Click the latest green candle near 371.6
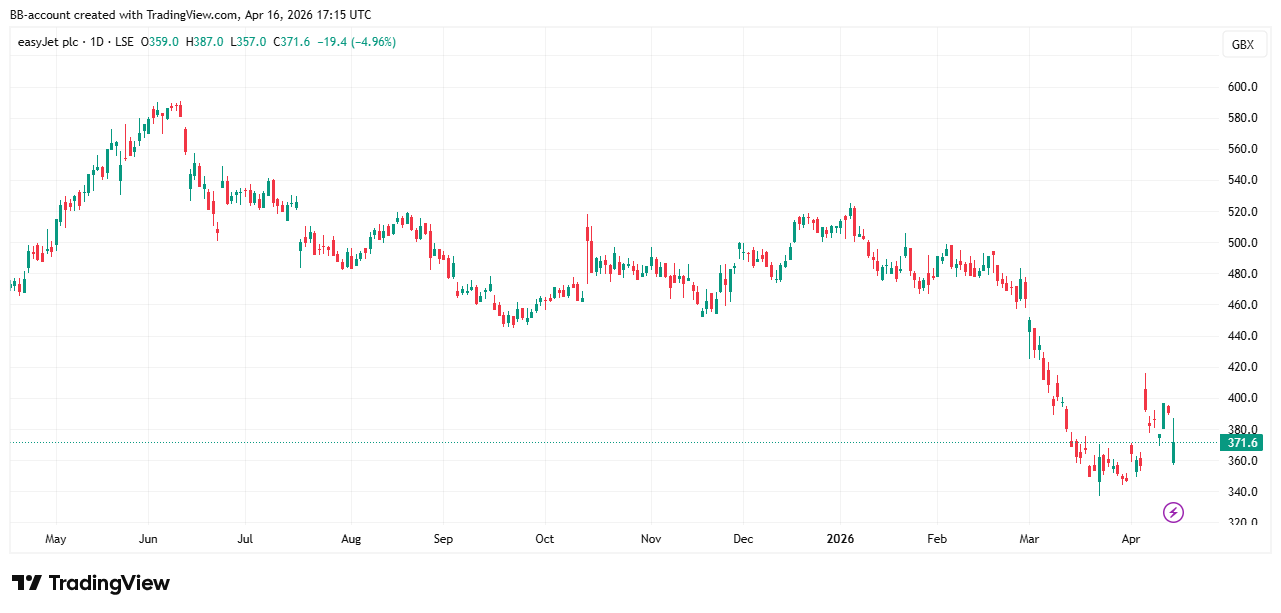 click(1173, 452)
